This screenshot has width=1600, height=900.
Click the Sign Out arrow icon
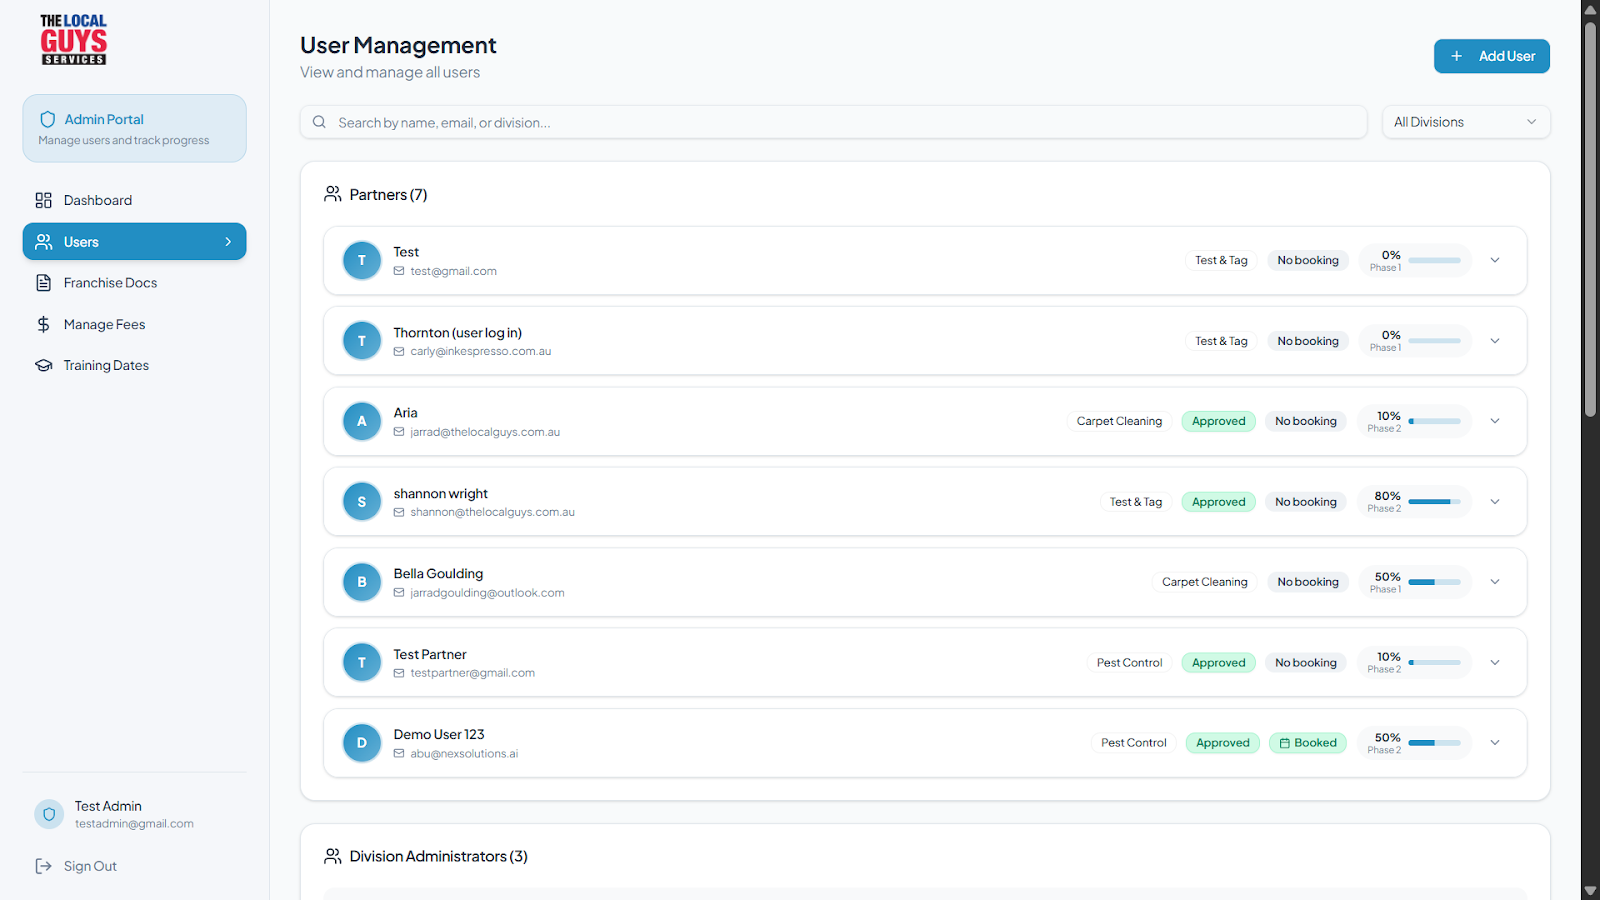pyautogui.click(x=43, y=866)
